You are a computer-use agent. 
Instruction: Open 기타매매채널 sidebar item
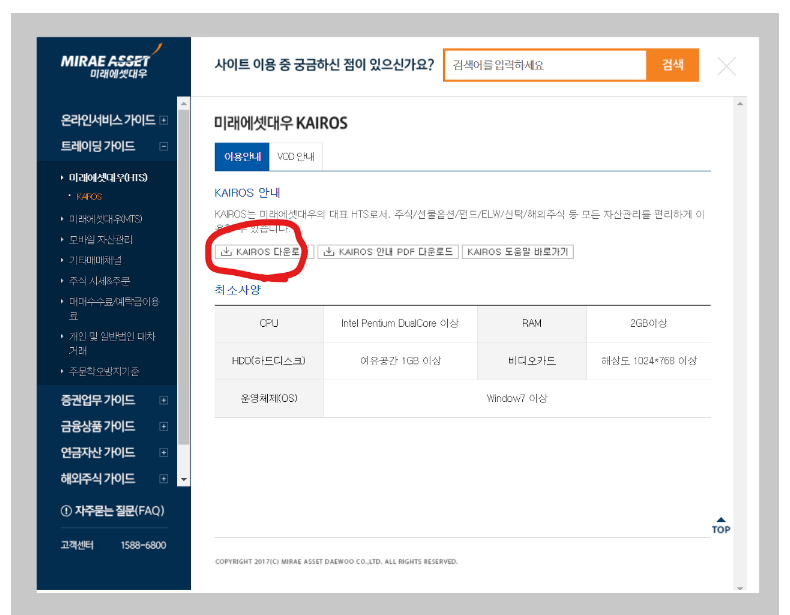pos(95,260)
